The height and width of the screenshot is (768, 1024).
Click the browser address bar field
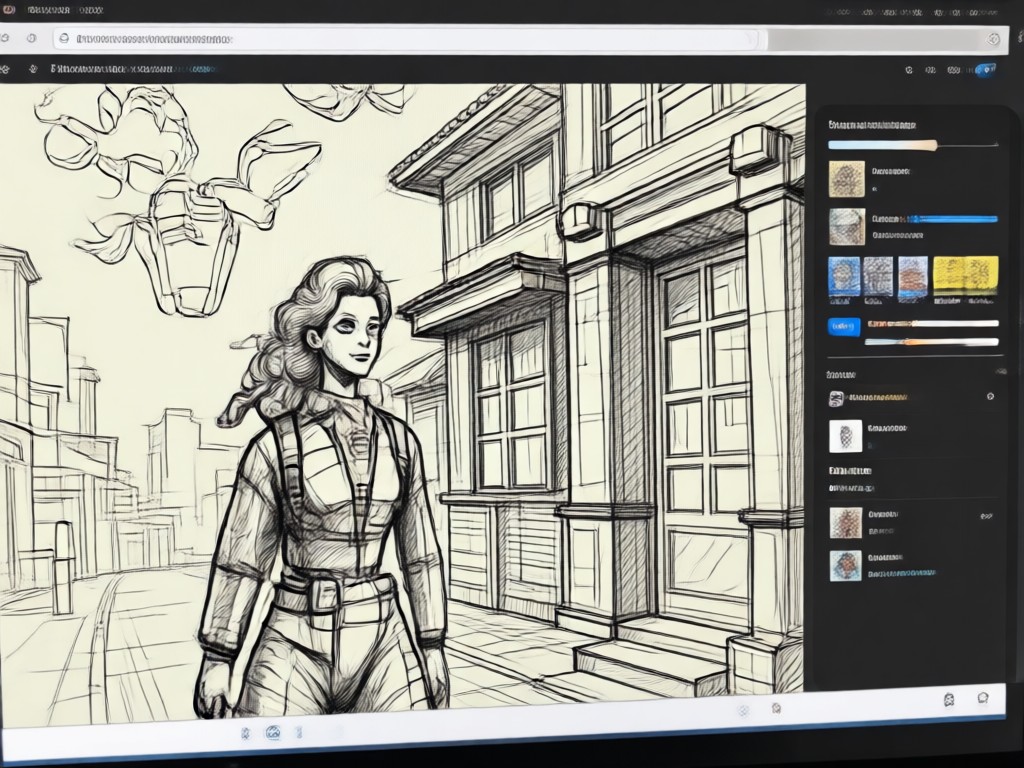click(x=408, y=39)
